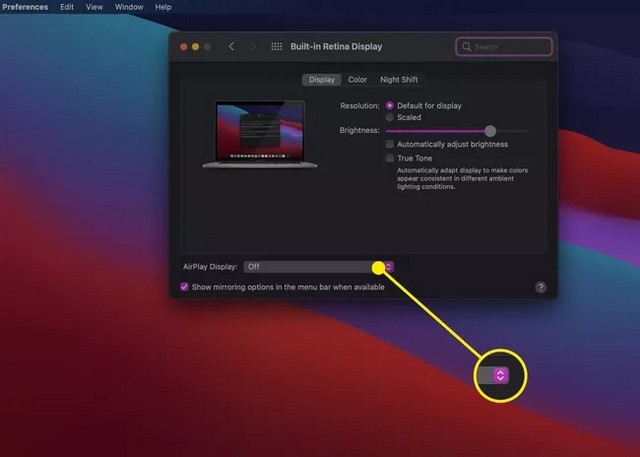Switch to the Color tab
640x457 pixels.
[358, 80]
